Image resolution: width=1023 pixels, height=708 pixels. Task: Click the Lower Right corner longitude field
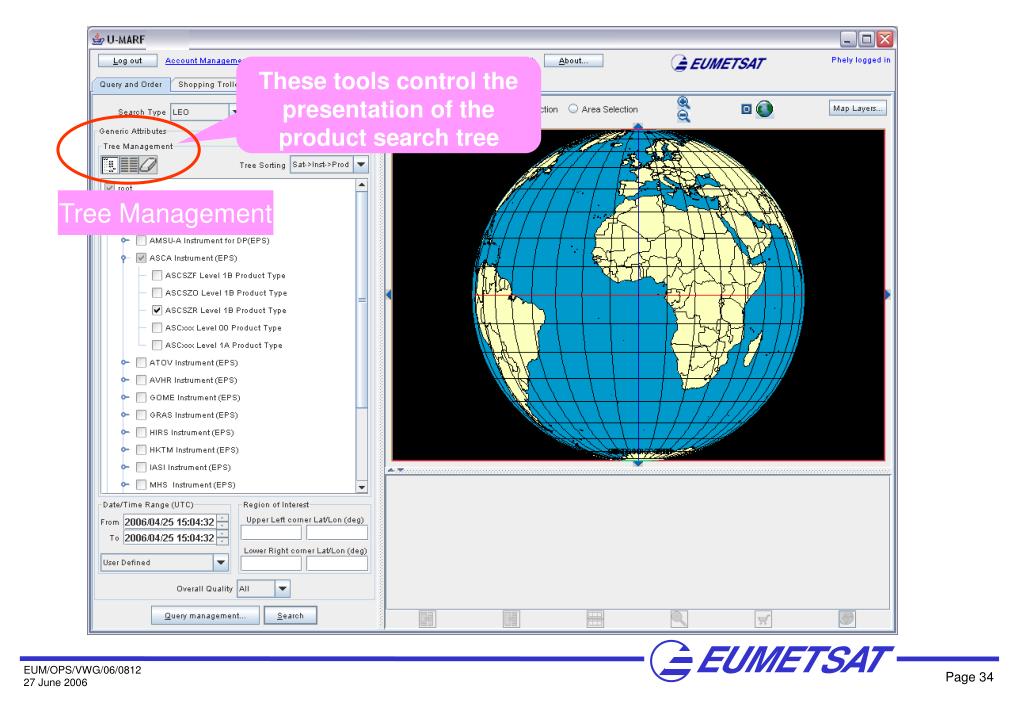click(337, 563)
